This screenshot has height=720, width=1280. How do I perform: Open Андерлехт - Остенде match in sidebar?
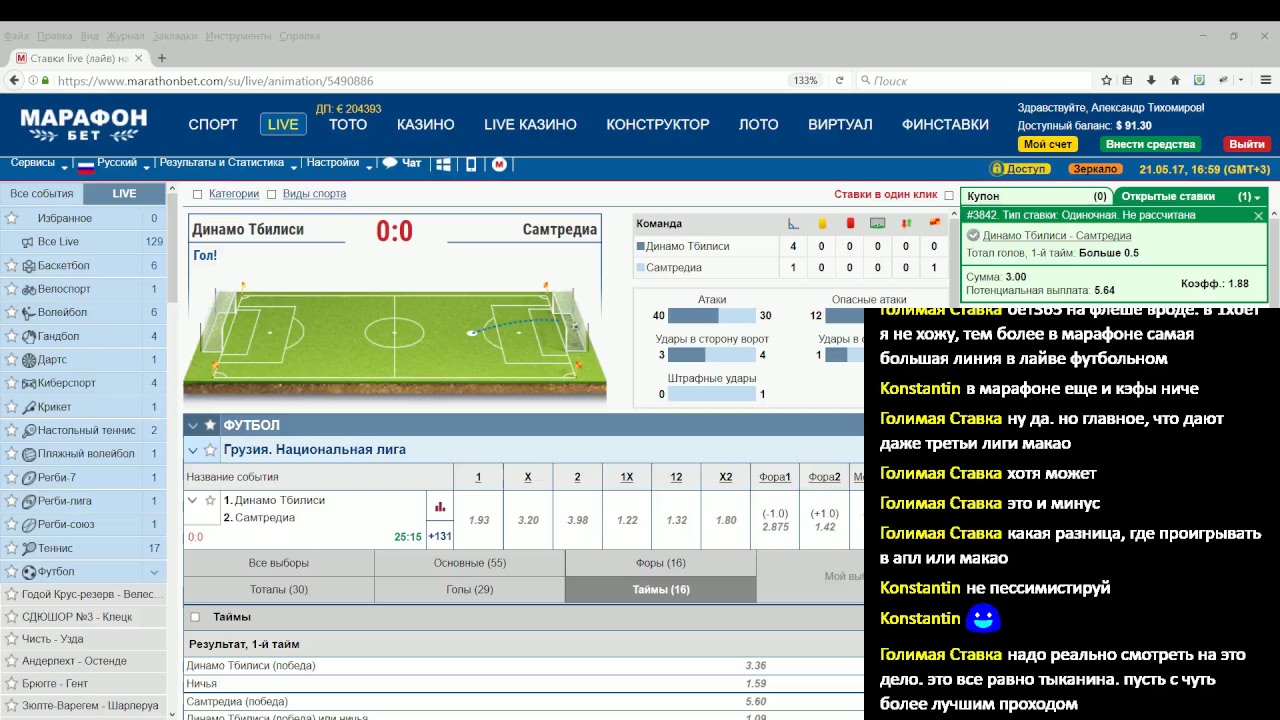74,661
